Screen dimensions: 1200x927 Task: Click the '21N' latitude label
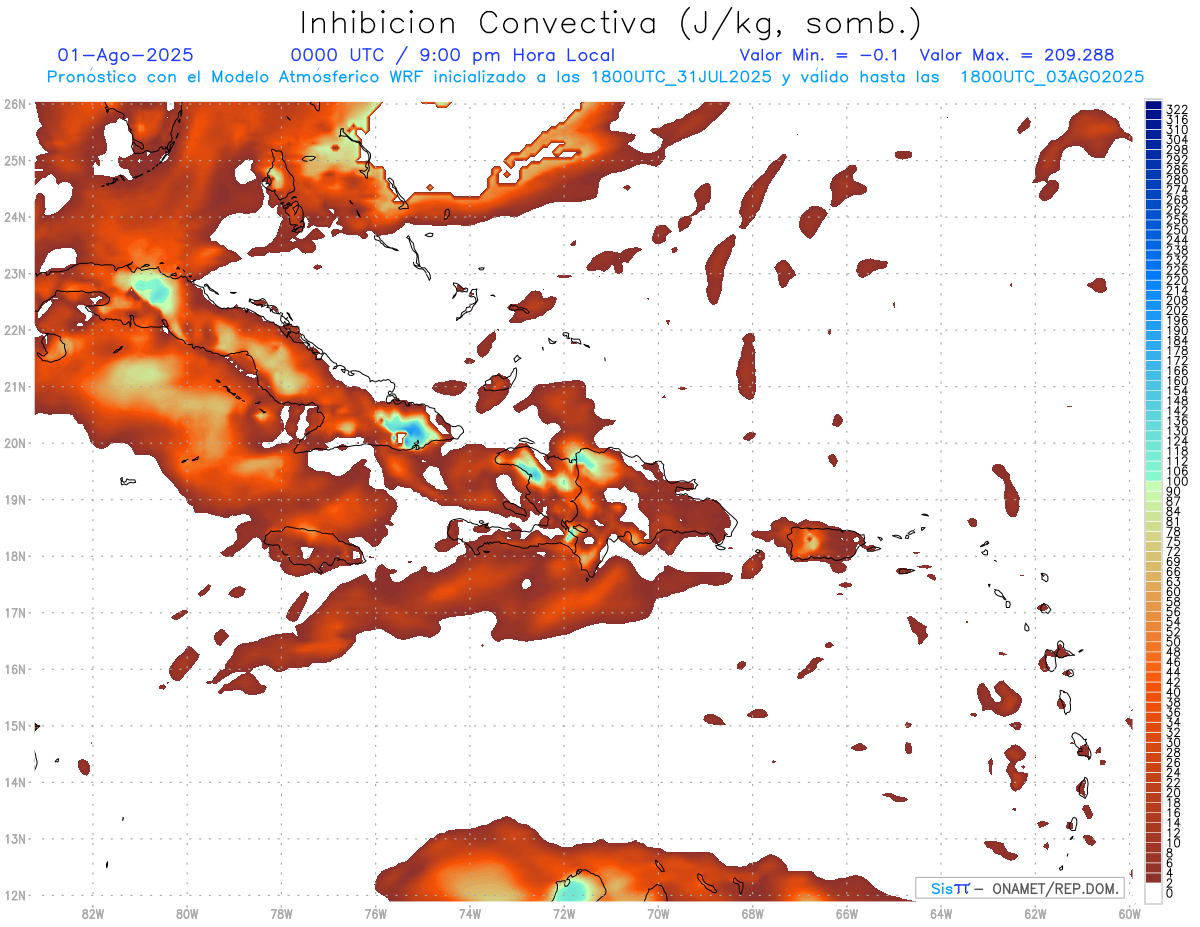(15, 386)
